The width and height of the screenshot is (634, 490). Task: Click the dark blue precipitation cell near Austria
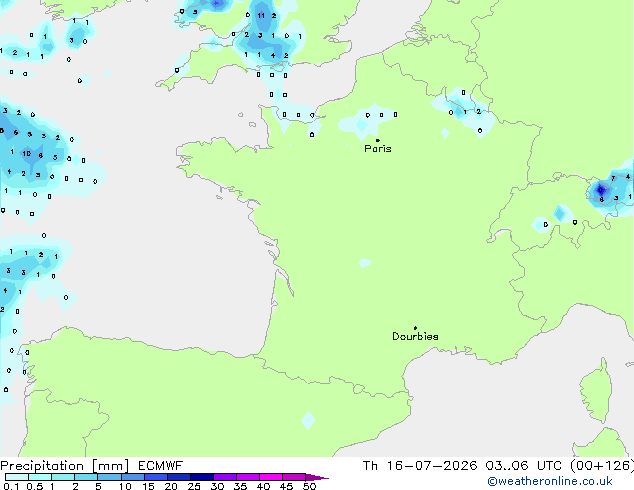coord(600,190)
